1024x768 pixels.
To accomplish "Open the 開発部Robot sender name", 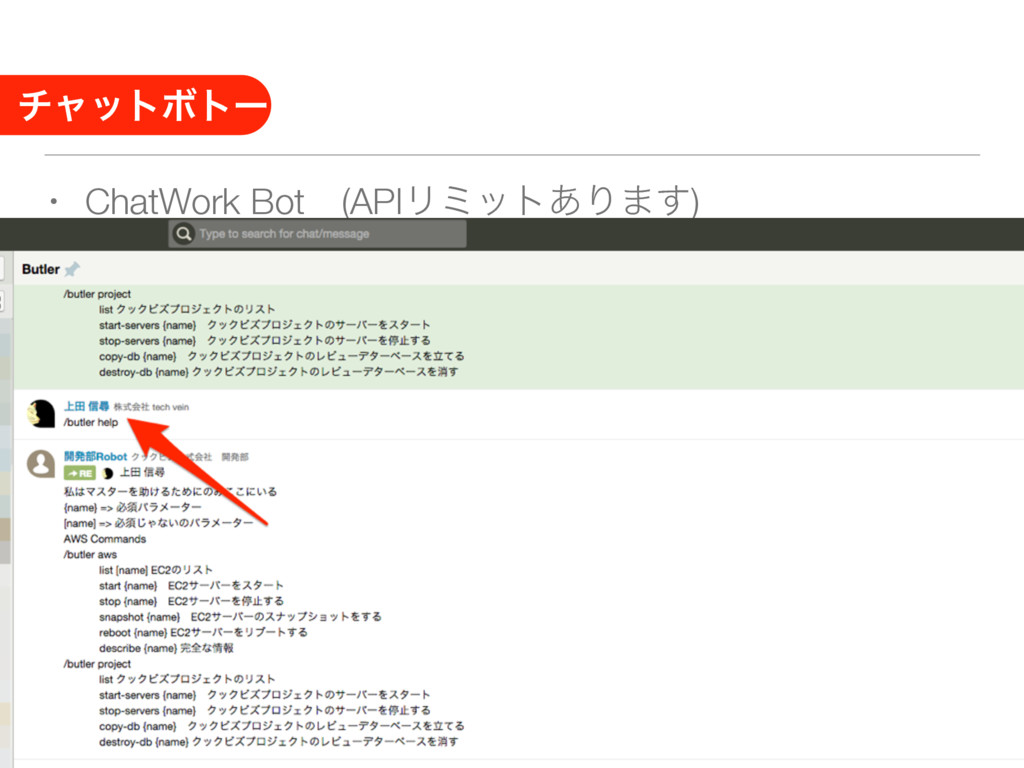I will pyautogui.click(x=95, y=456).
